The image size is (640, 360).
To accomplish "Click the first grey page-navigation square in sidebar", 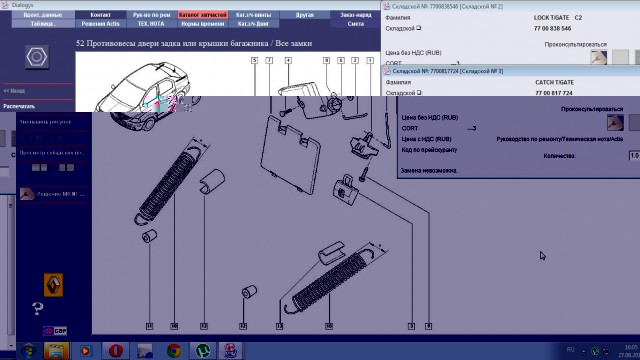I will click(36, 167).
